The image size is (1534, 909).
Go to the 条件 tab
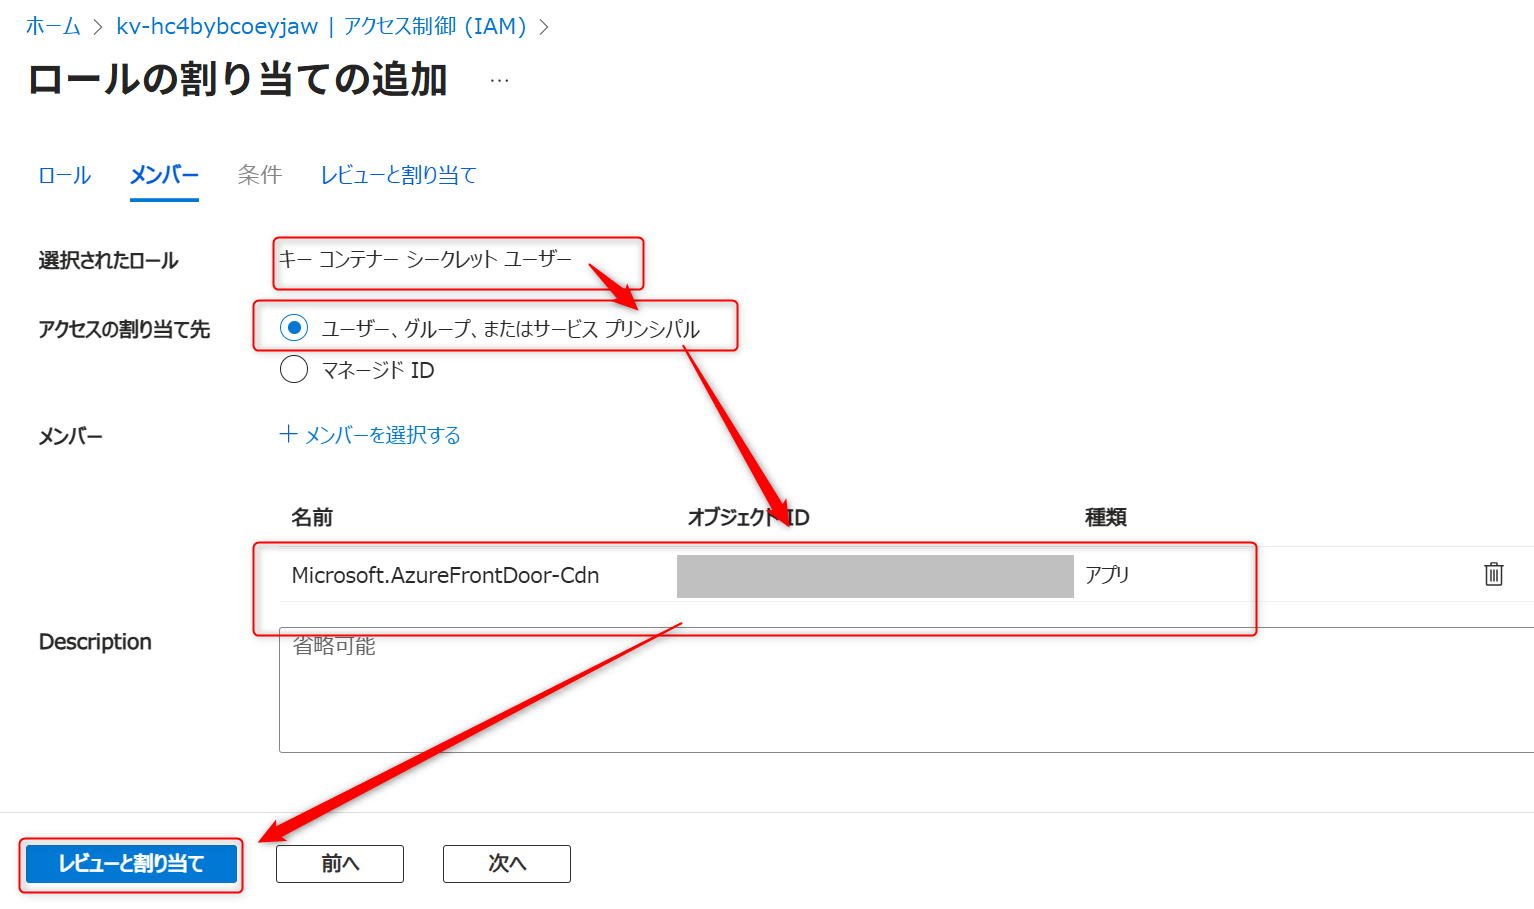[259, 175]
